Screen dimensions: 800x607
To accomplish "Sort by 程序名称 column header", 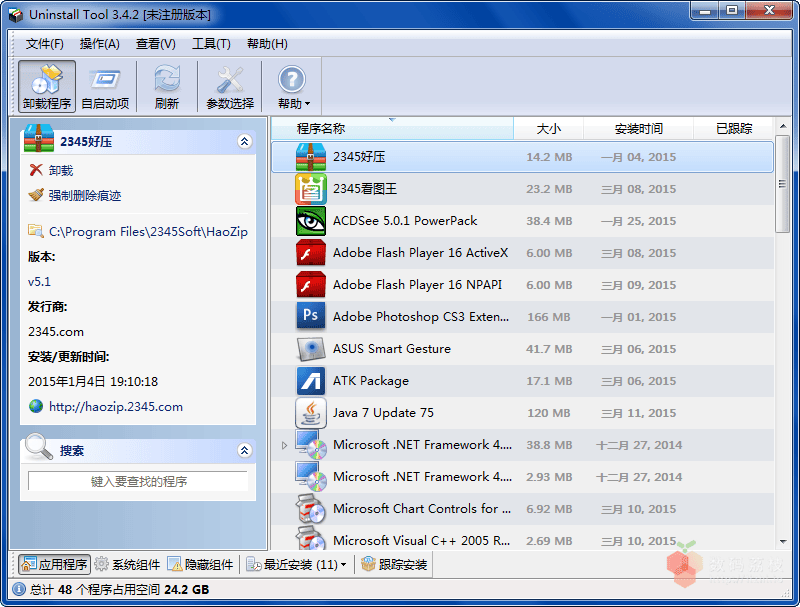I will pos(392,129).
